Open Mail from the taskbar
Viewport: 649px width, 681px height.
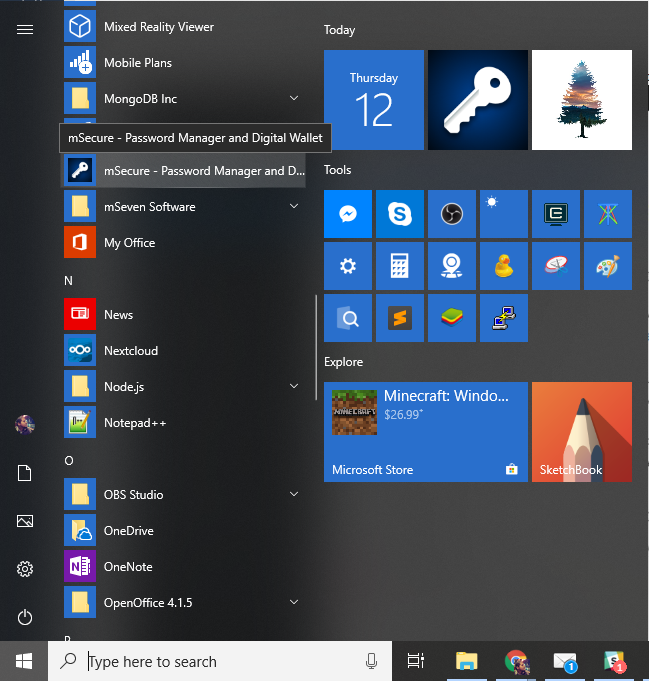(x=565, y=661)
